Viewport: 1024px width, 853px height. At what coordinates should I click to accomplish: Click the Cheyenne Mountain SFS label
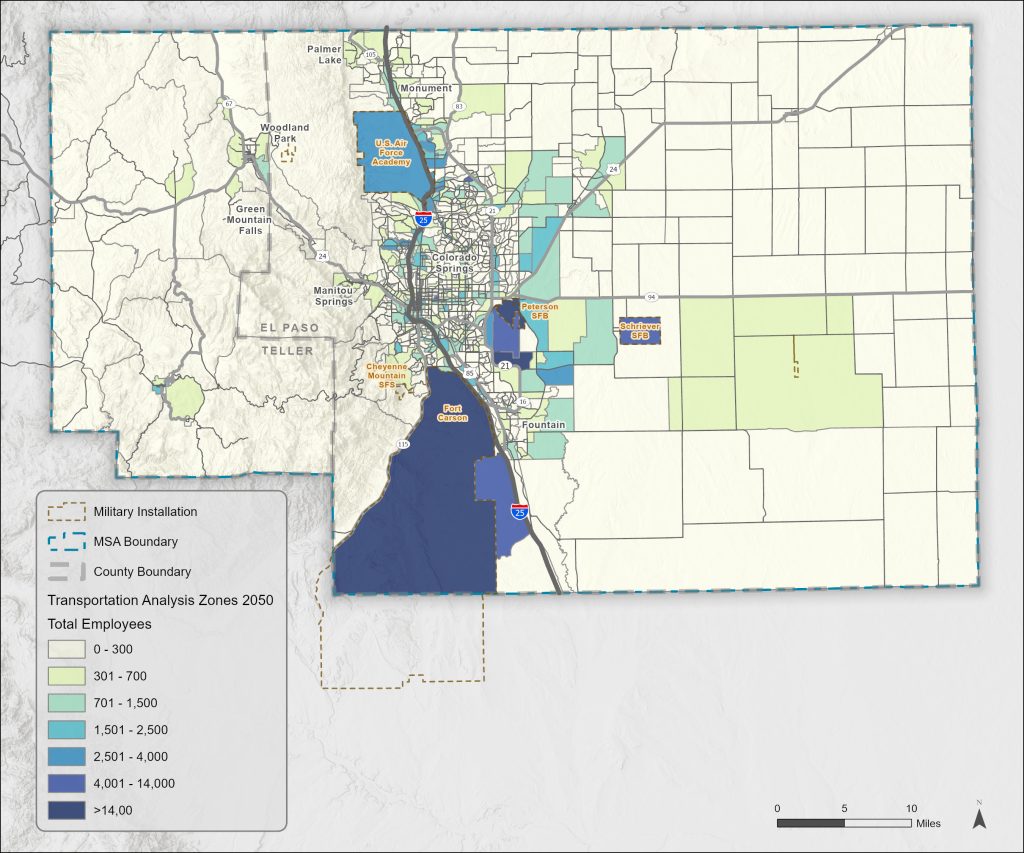(387, 376)
